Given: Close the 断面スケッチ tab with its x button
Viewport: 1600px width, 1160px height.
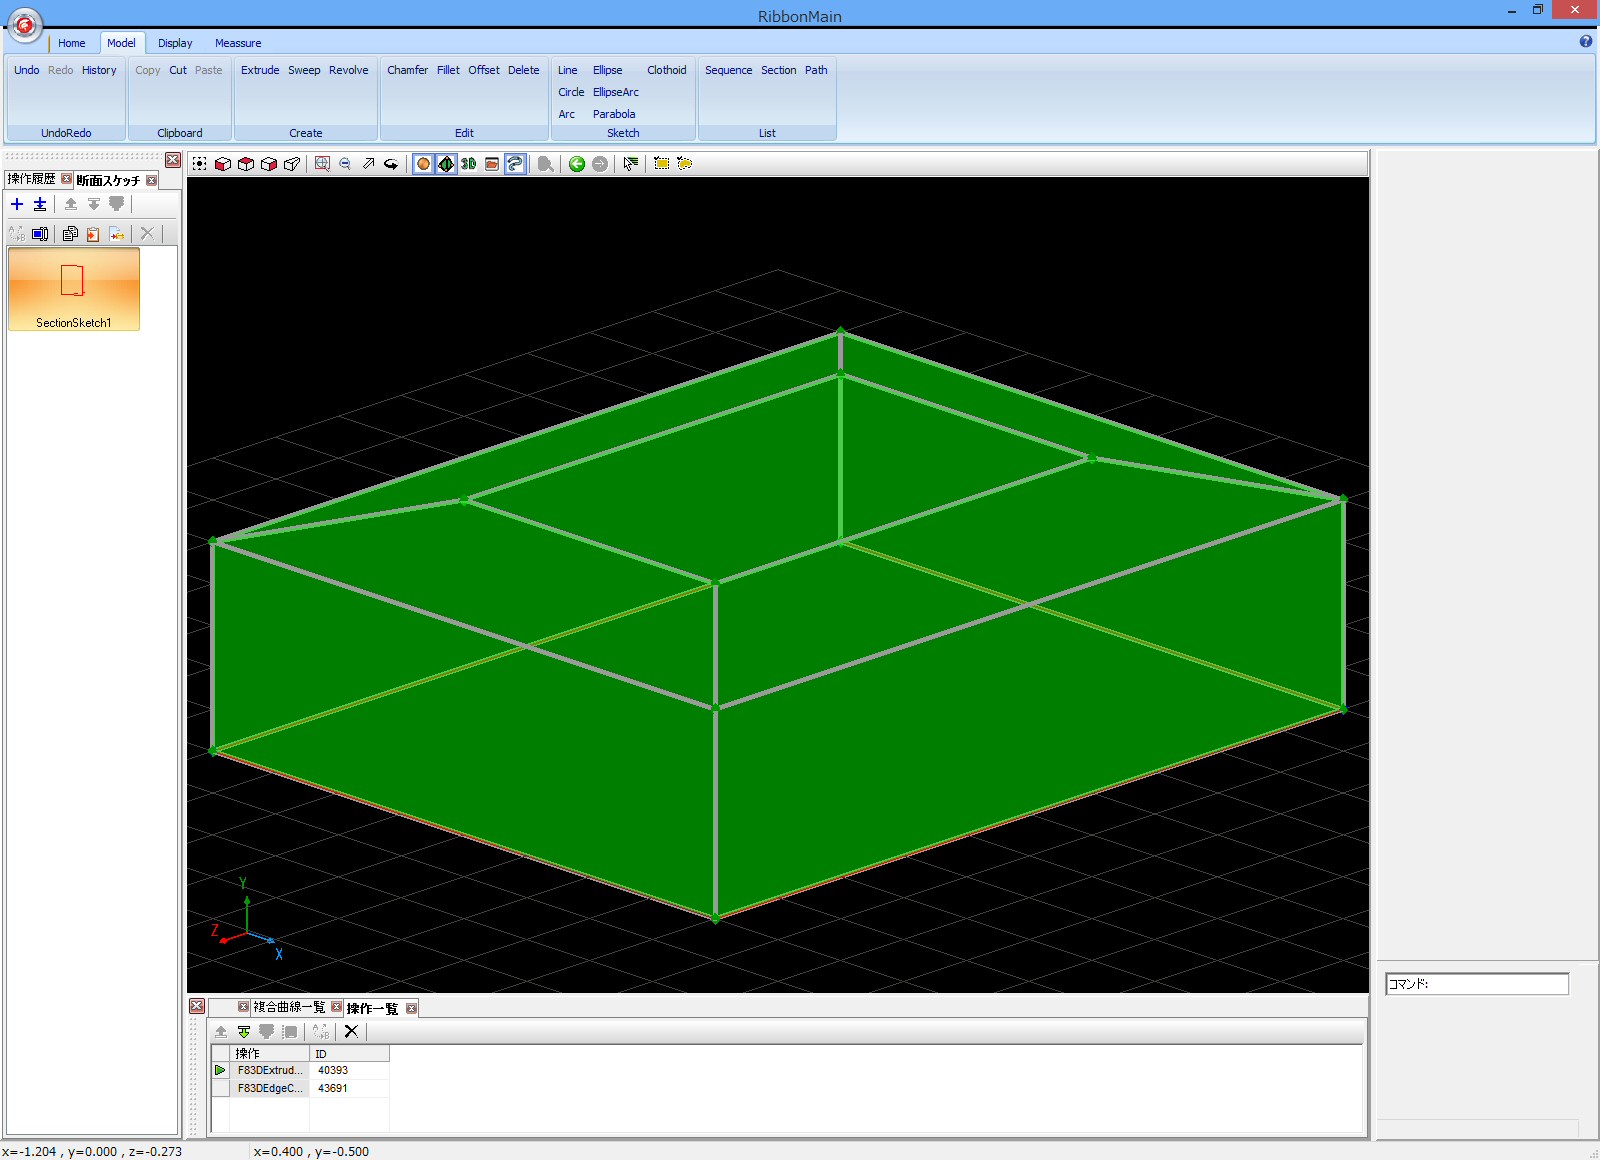Looking at the screenshot, I should (151, 180).
